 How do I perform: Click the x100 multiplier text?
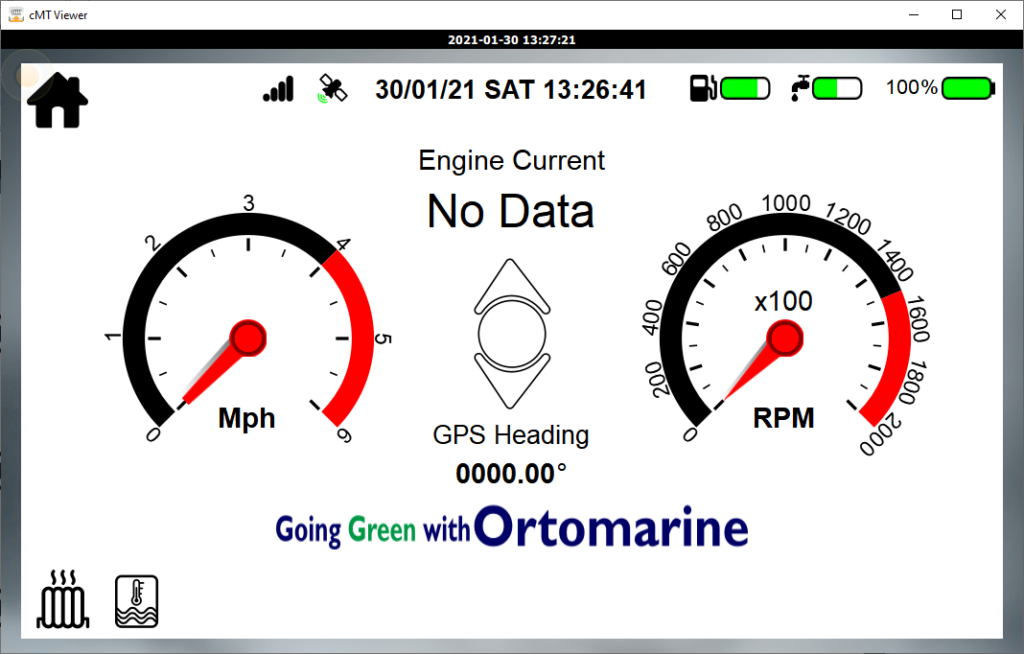coord(783,301)
